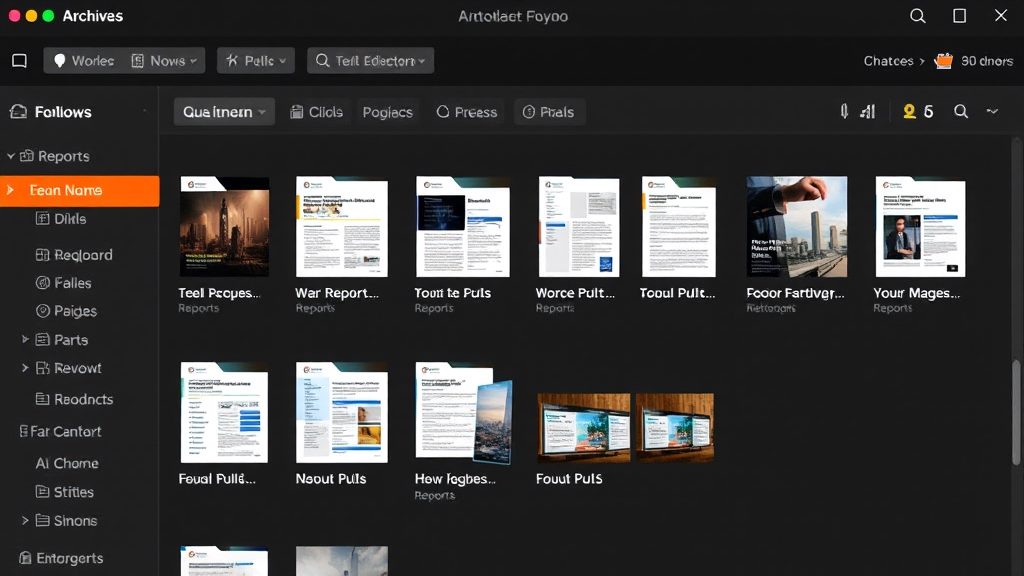Switch to the Preess tab
This screenshot has width=1024, height=576.
click(467, 112)
